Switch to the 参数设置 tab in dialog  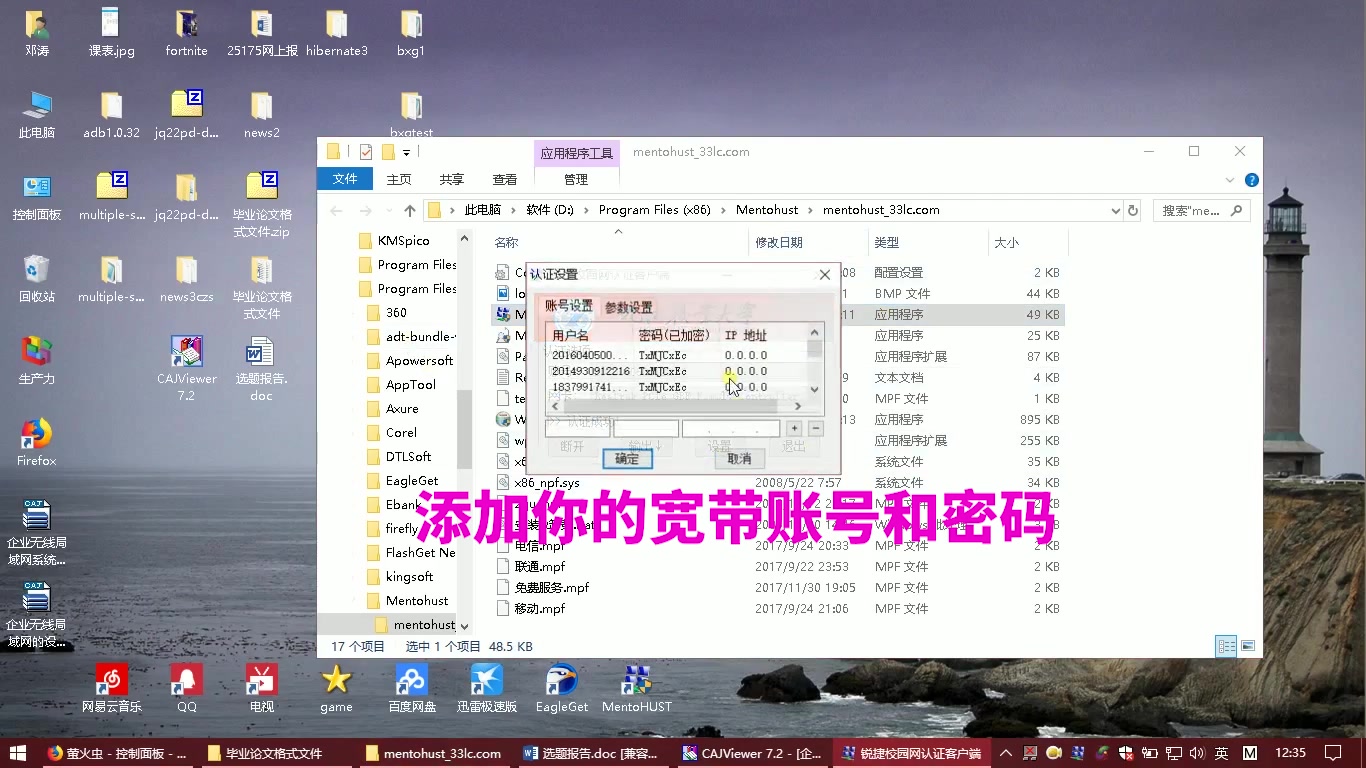coord(628,307)
